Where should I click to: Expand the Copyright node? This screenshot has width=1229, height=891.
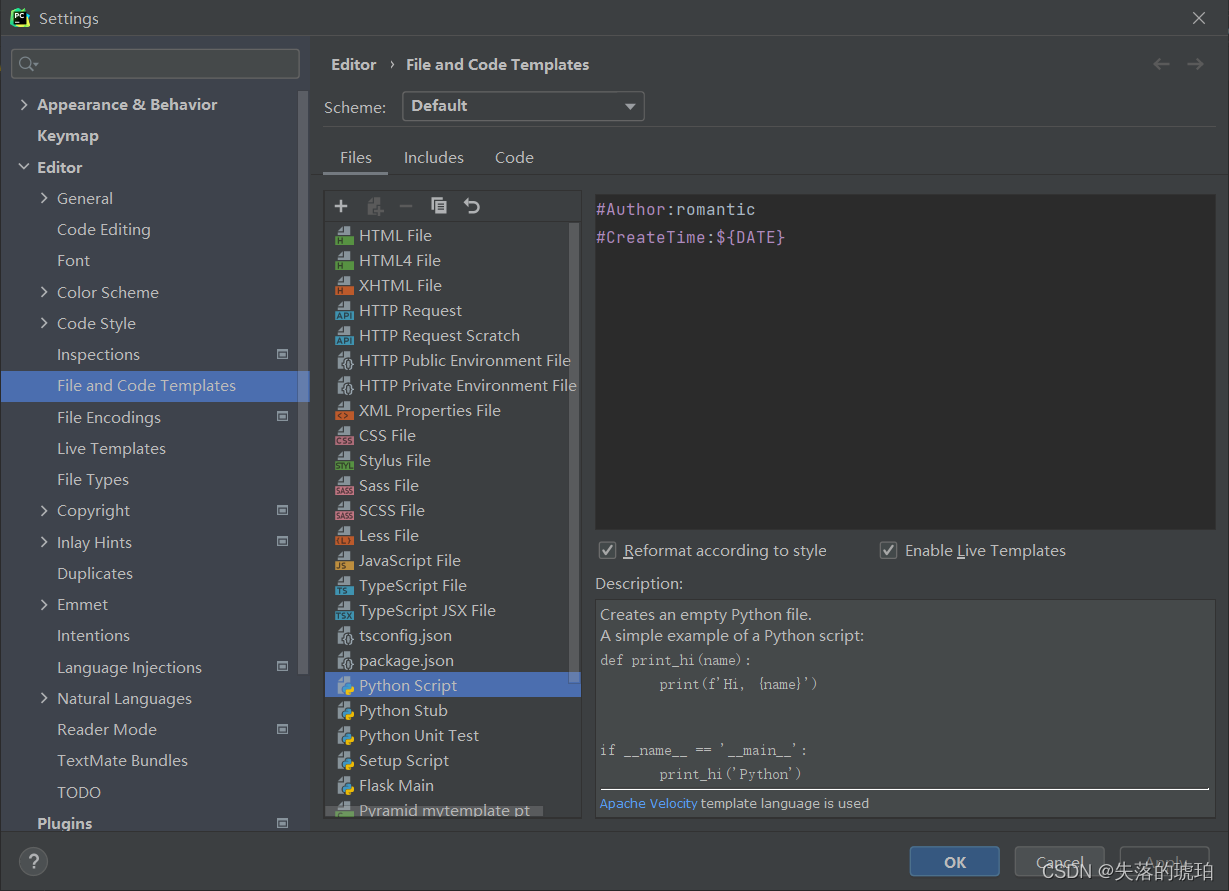tap(44, 511)
